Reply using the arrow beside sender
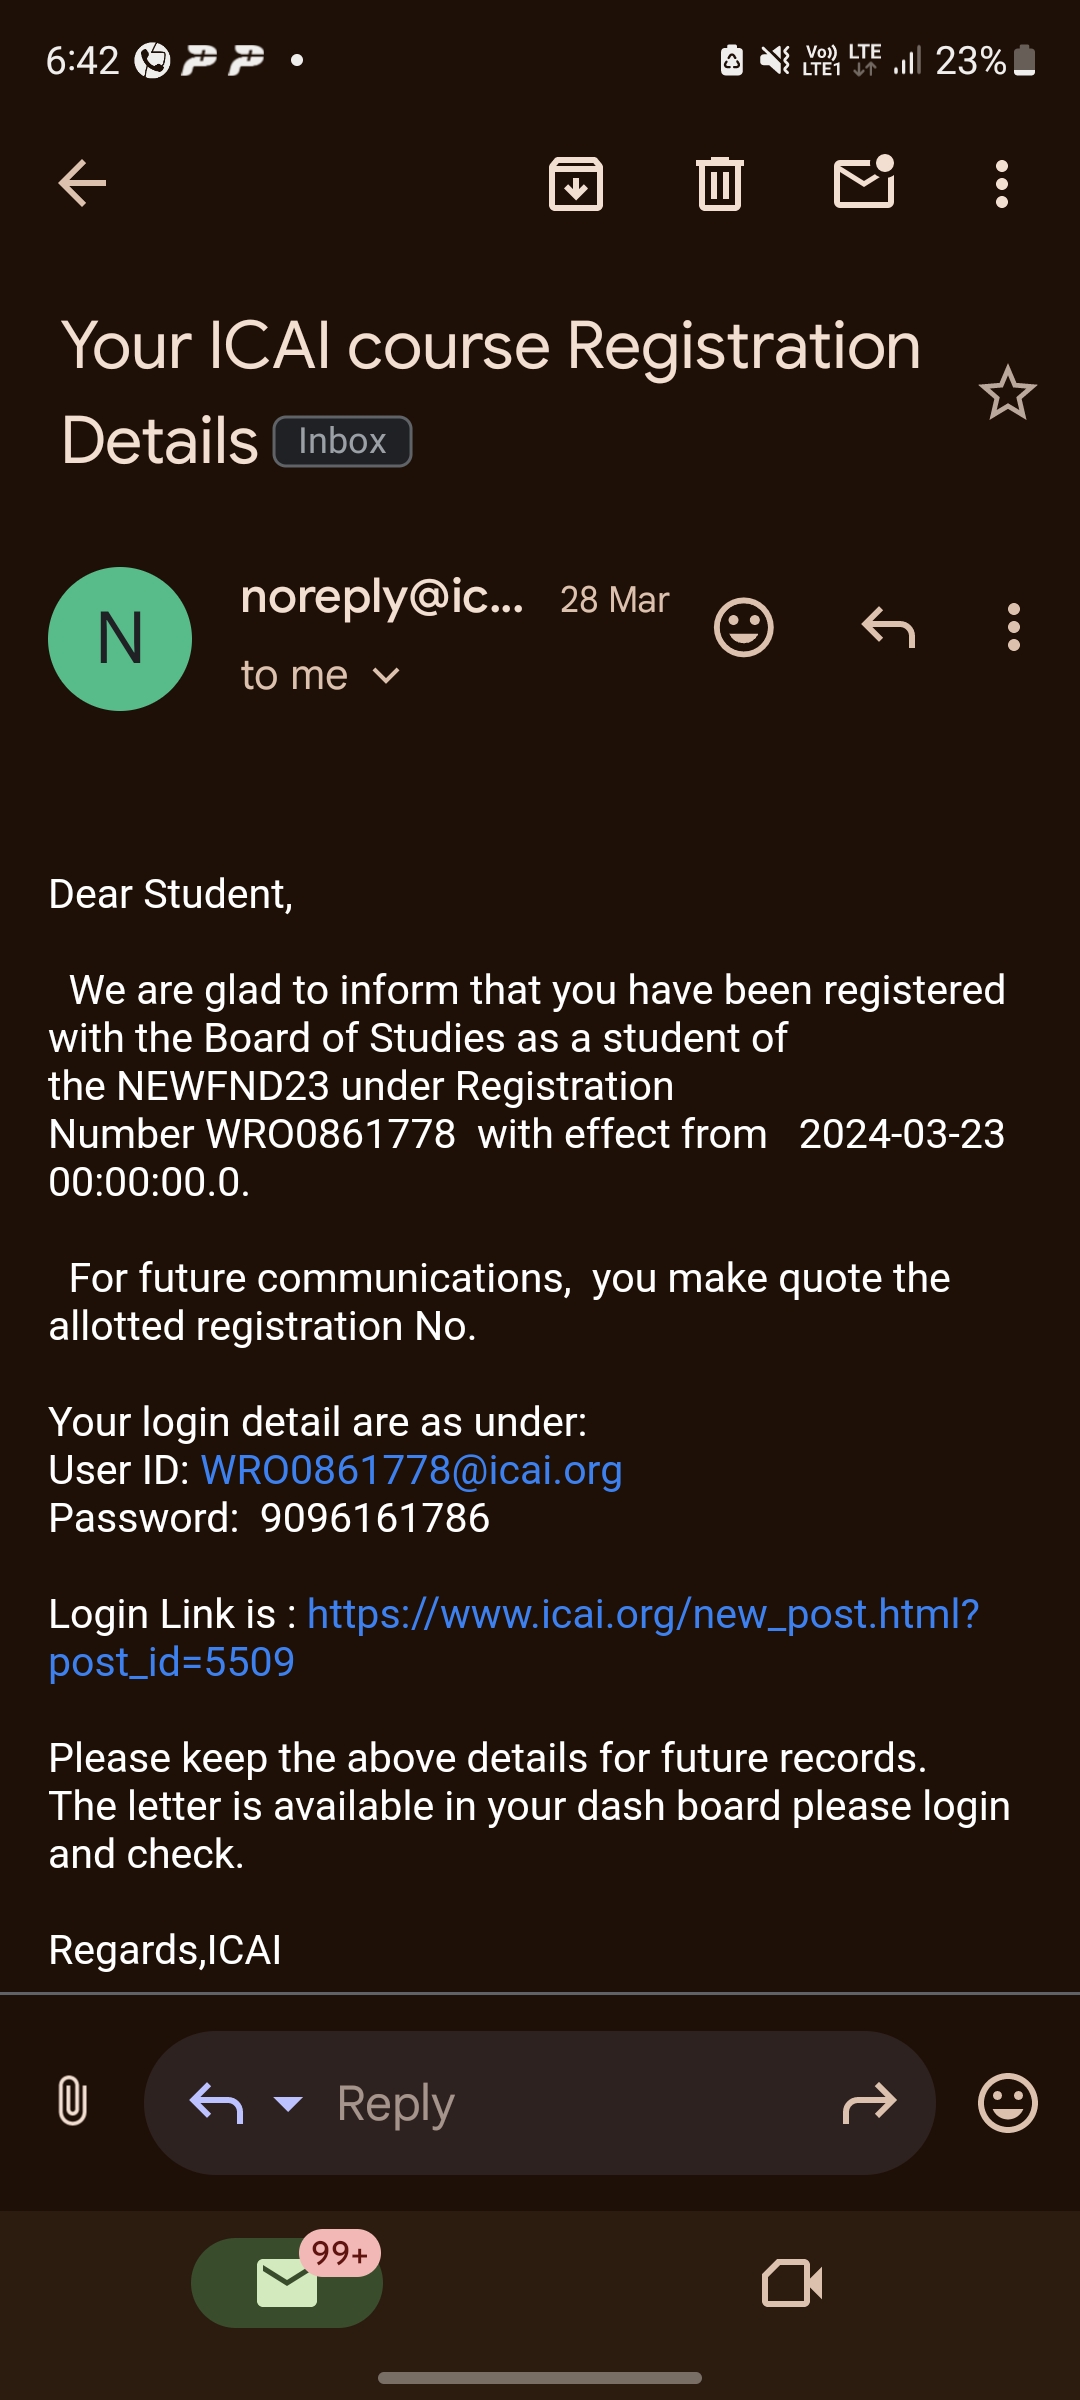This screenshot has width=1080, height=2400. (888, 628)
